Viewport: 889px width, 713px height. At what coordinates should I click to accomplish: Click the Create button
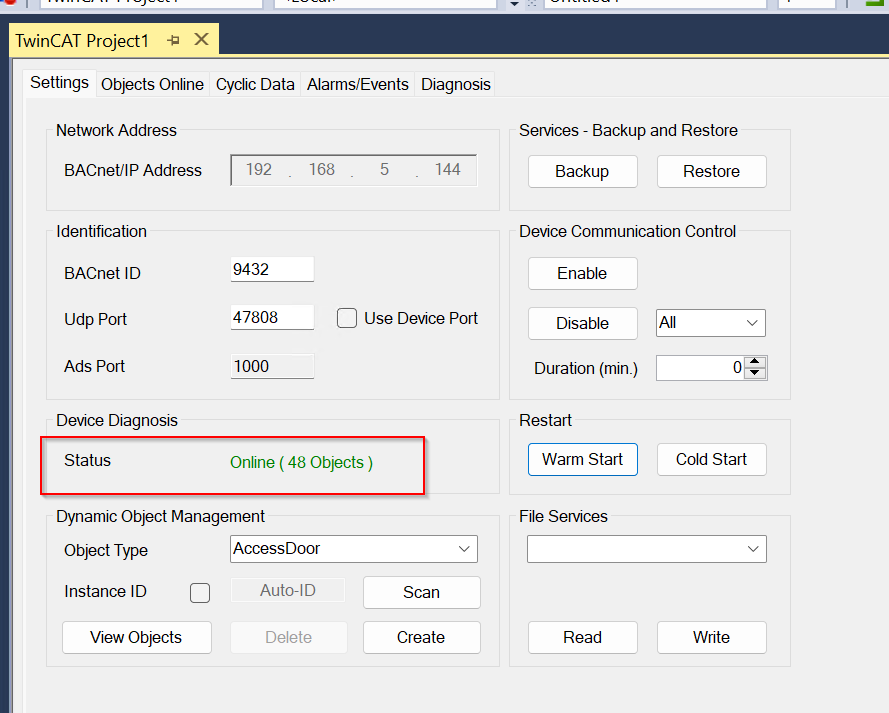tap(421, 637)
